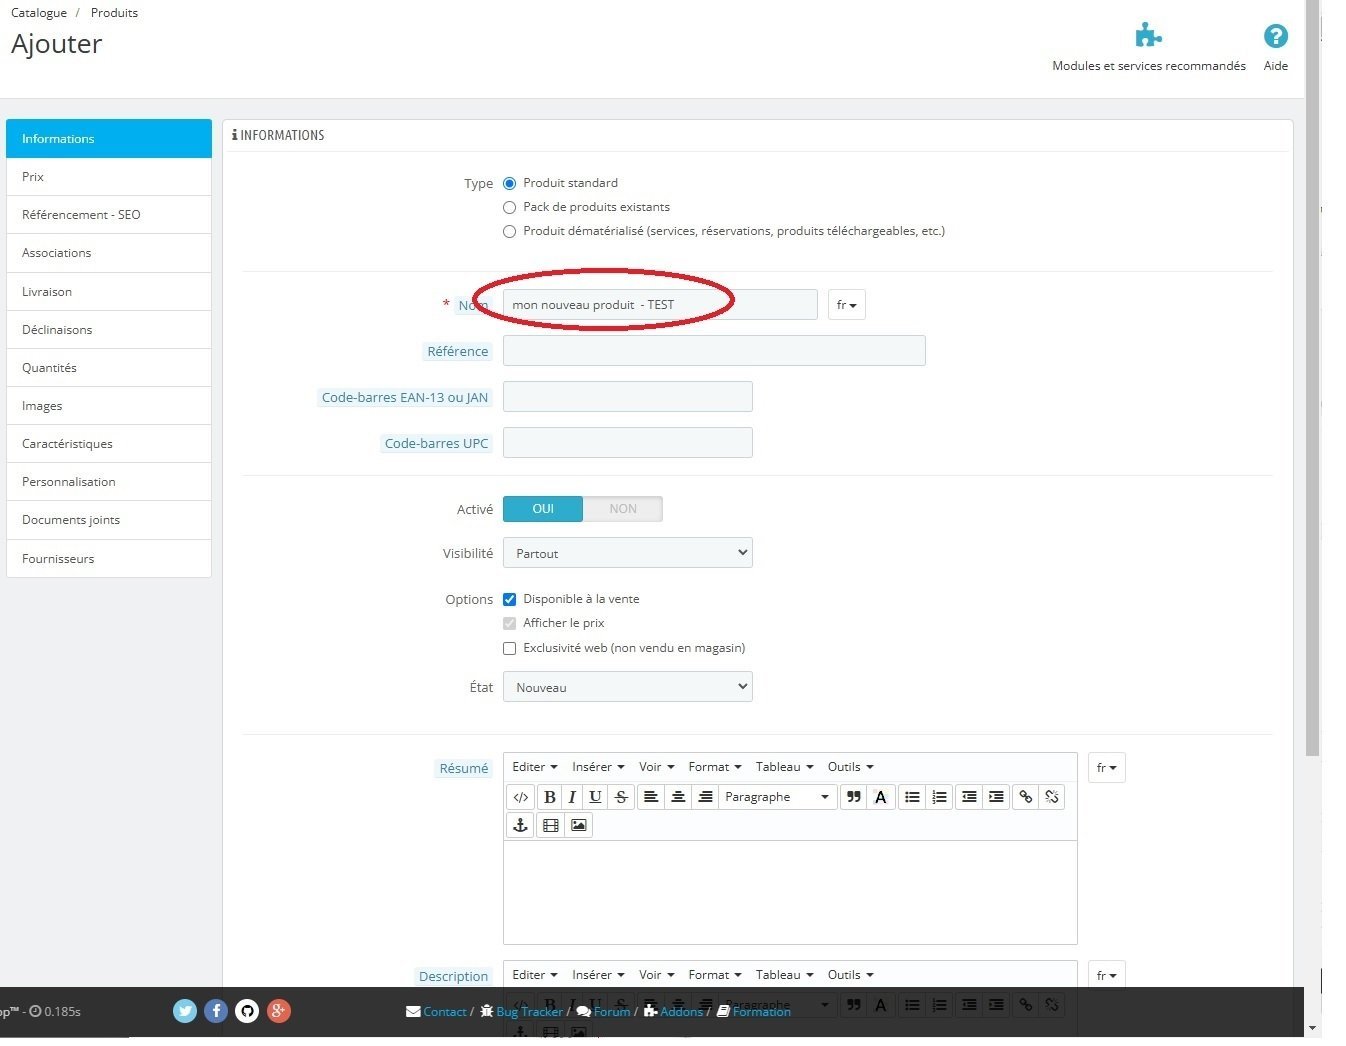Open the Quantités tab
The height and width of the screenshot is (1046, 1346).
click(109, 368)
